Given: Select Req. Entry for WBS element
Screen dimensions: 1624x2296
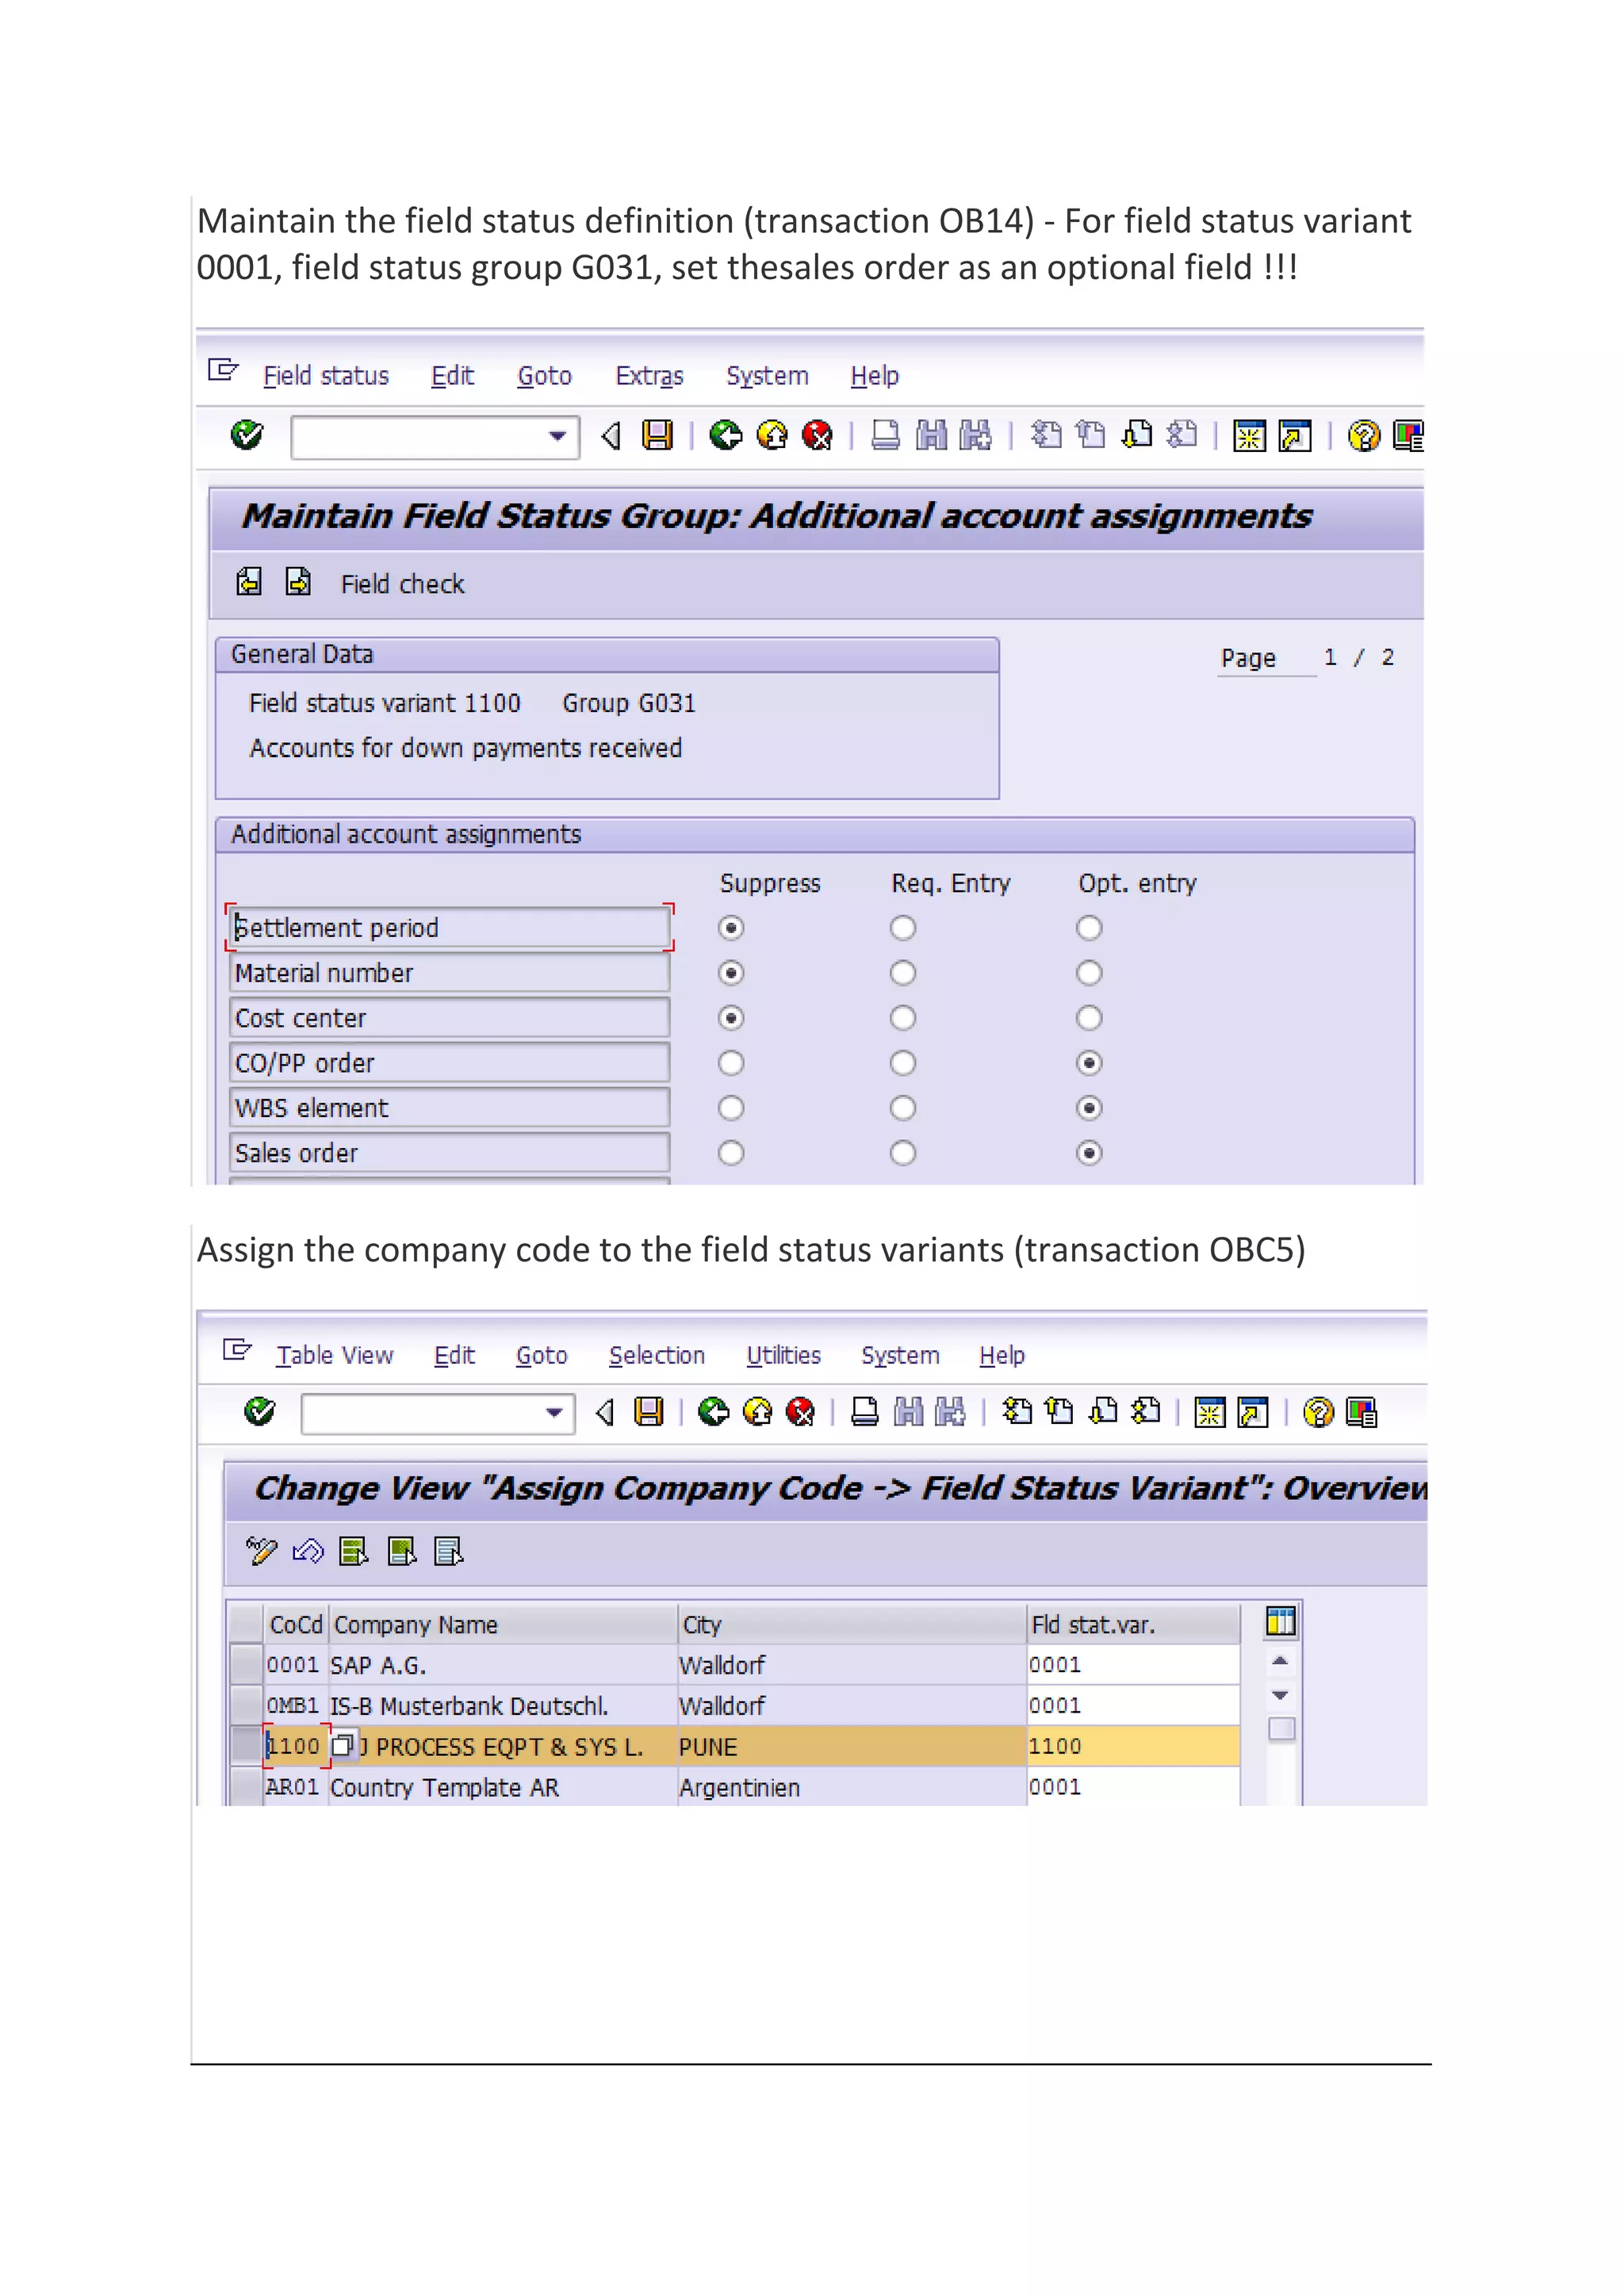Looking at the screenshot, I should tap(903, 1108).
